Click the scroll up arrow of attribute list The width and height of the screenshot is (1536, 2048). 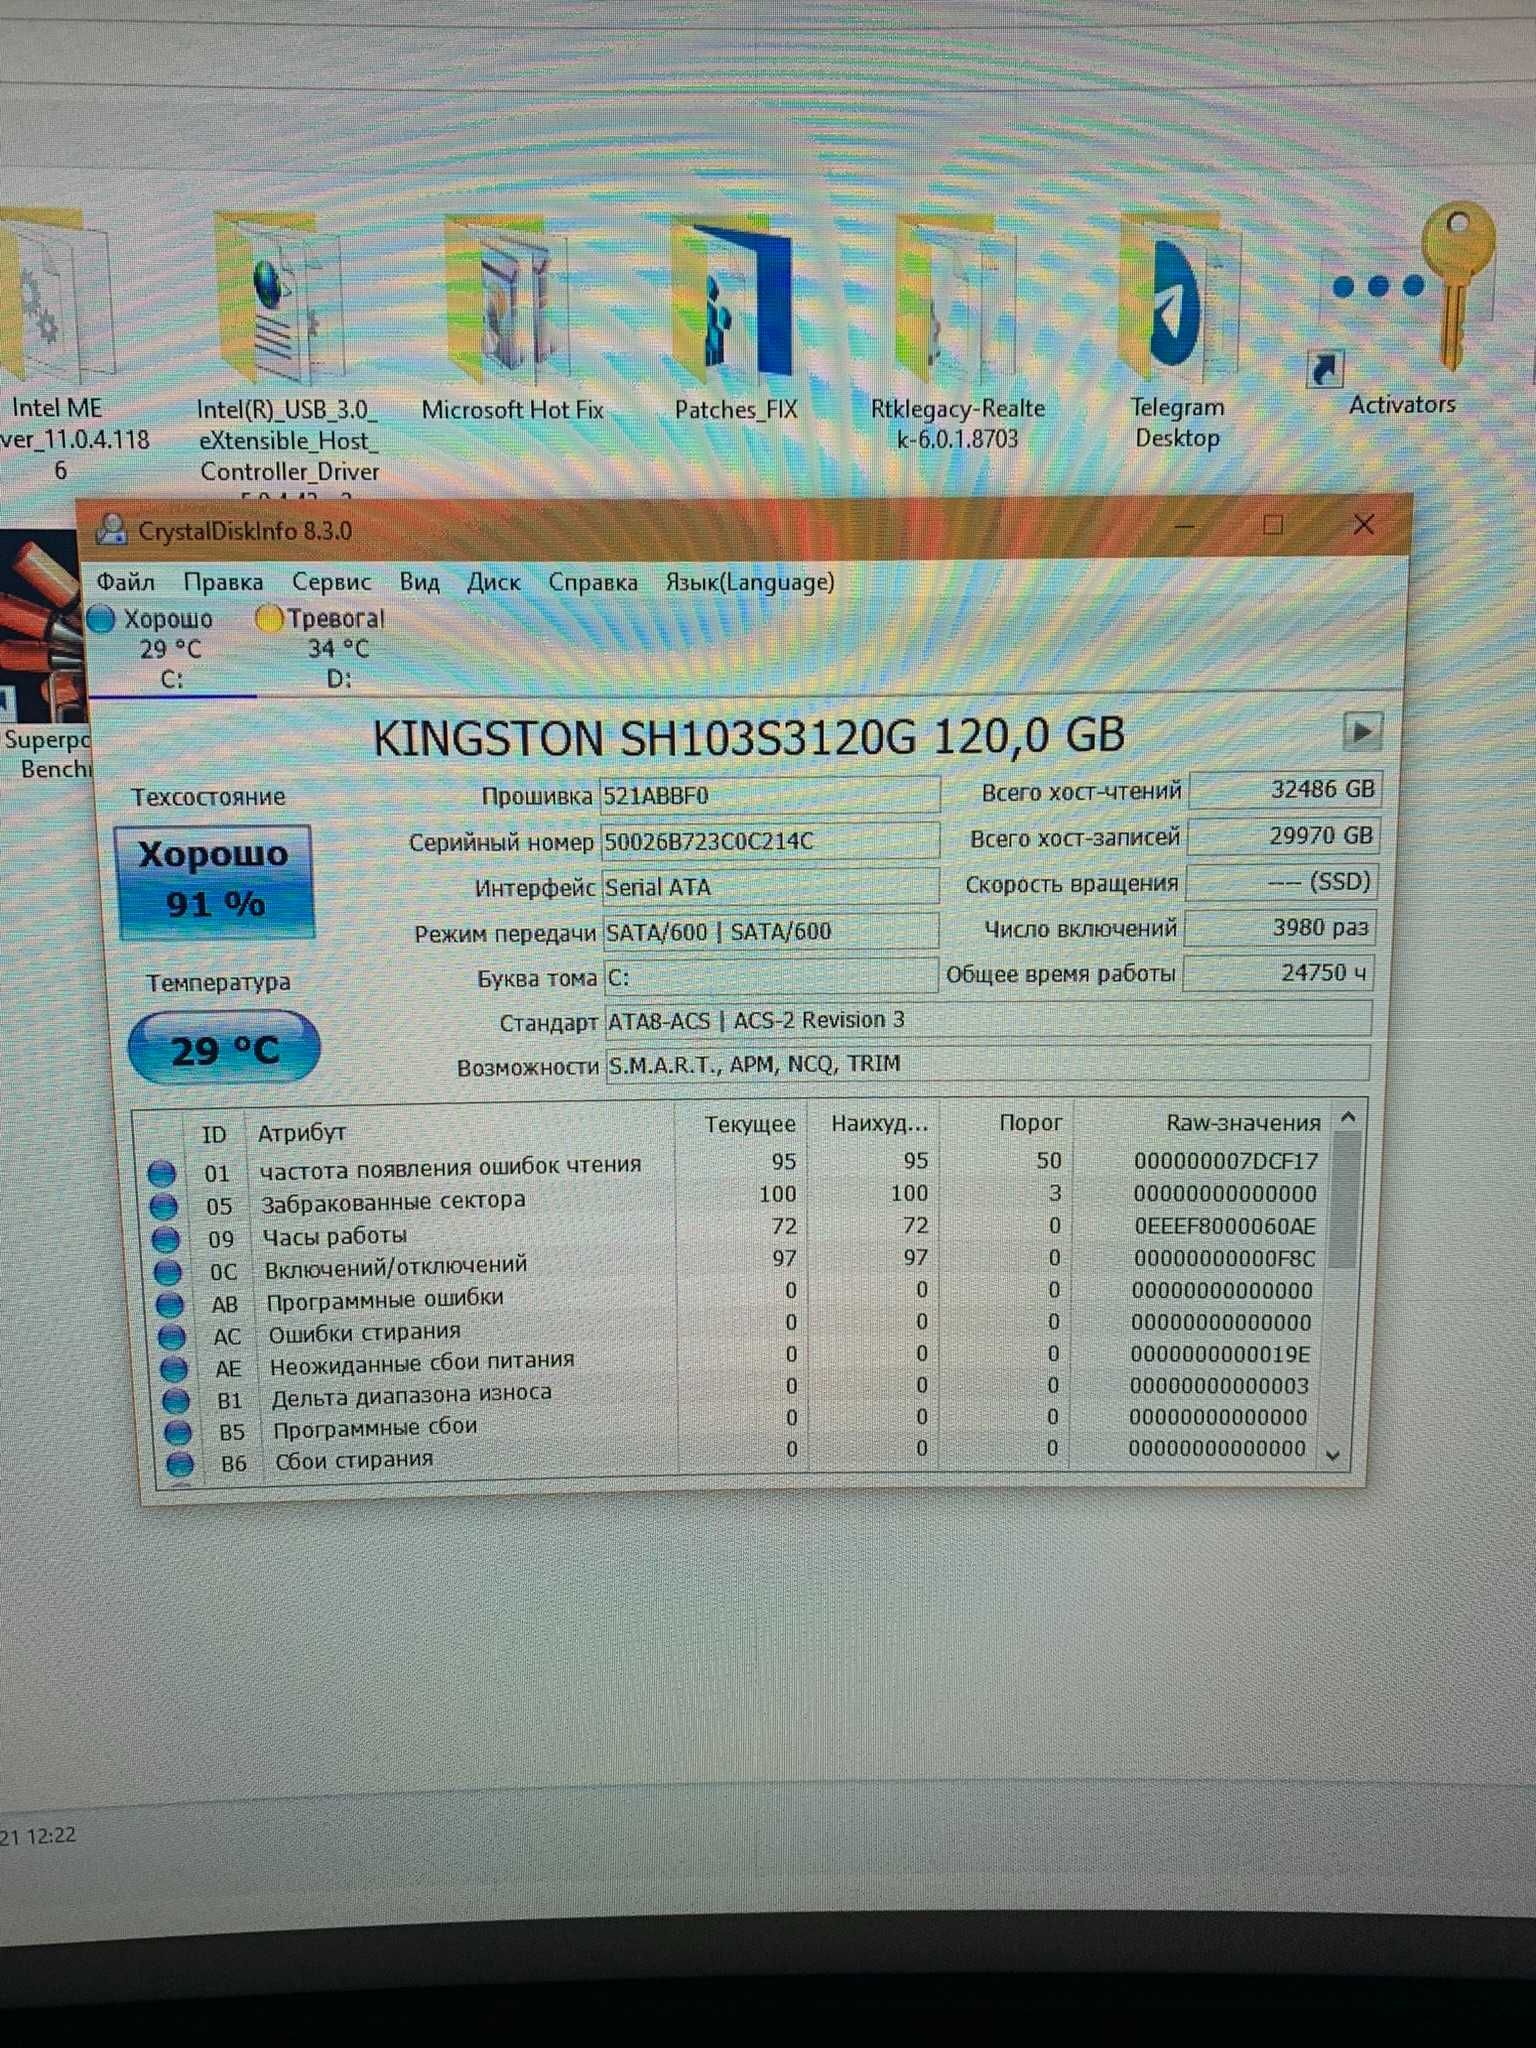tap(1348, 1118)
